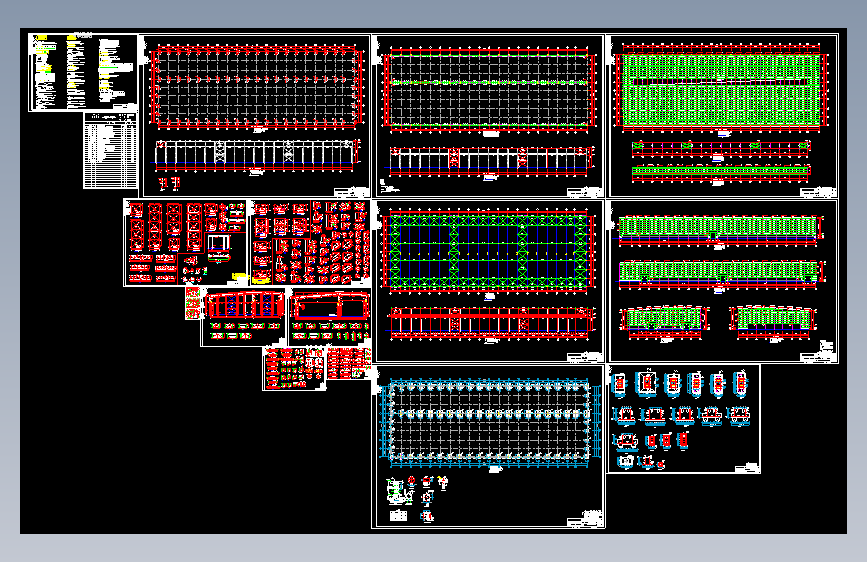Viewport: 867px width, 562px height.
Task: Select the cyan foundation details sheet
Action: pos(683,419)
